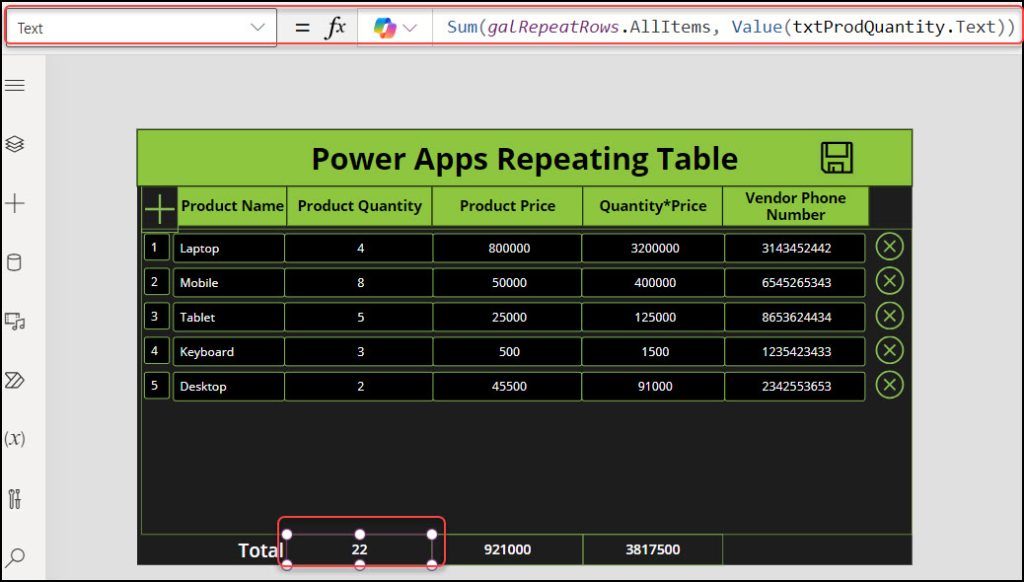Viewport: 1024px width, 582px height.
Task: Click vendor phone 2342553653
Action: point(795,386)
